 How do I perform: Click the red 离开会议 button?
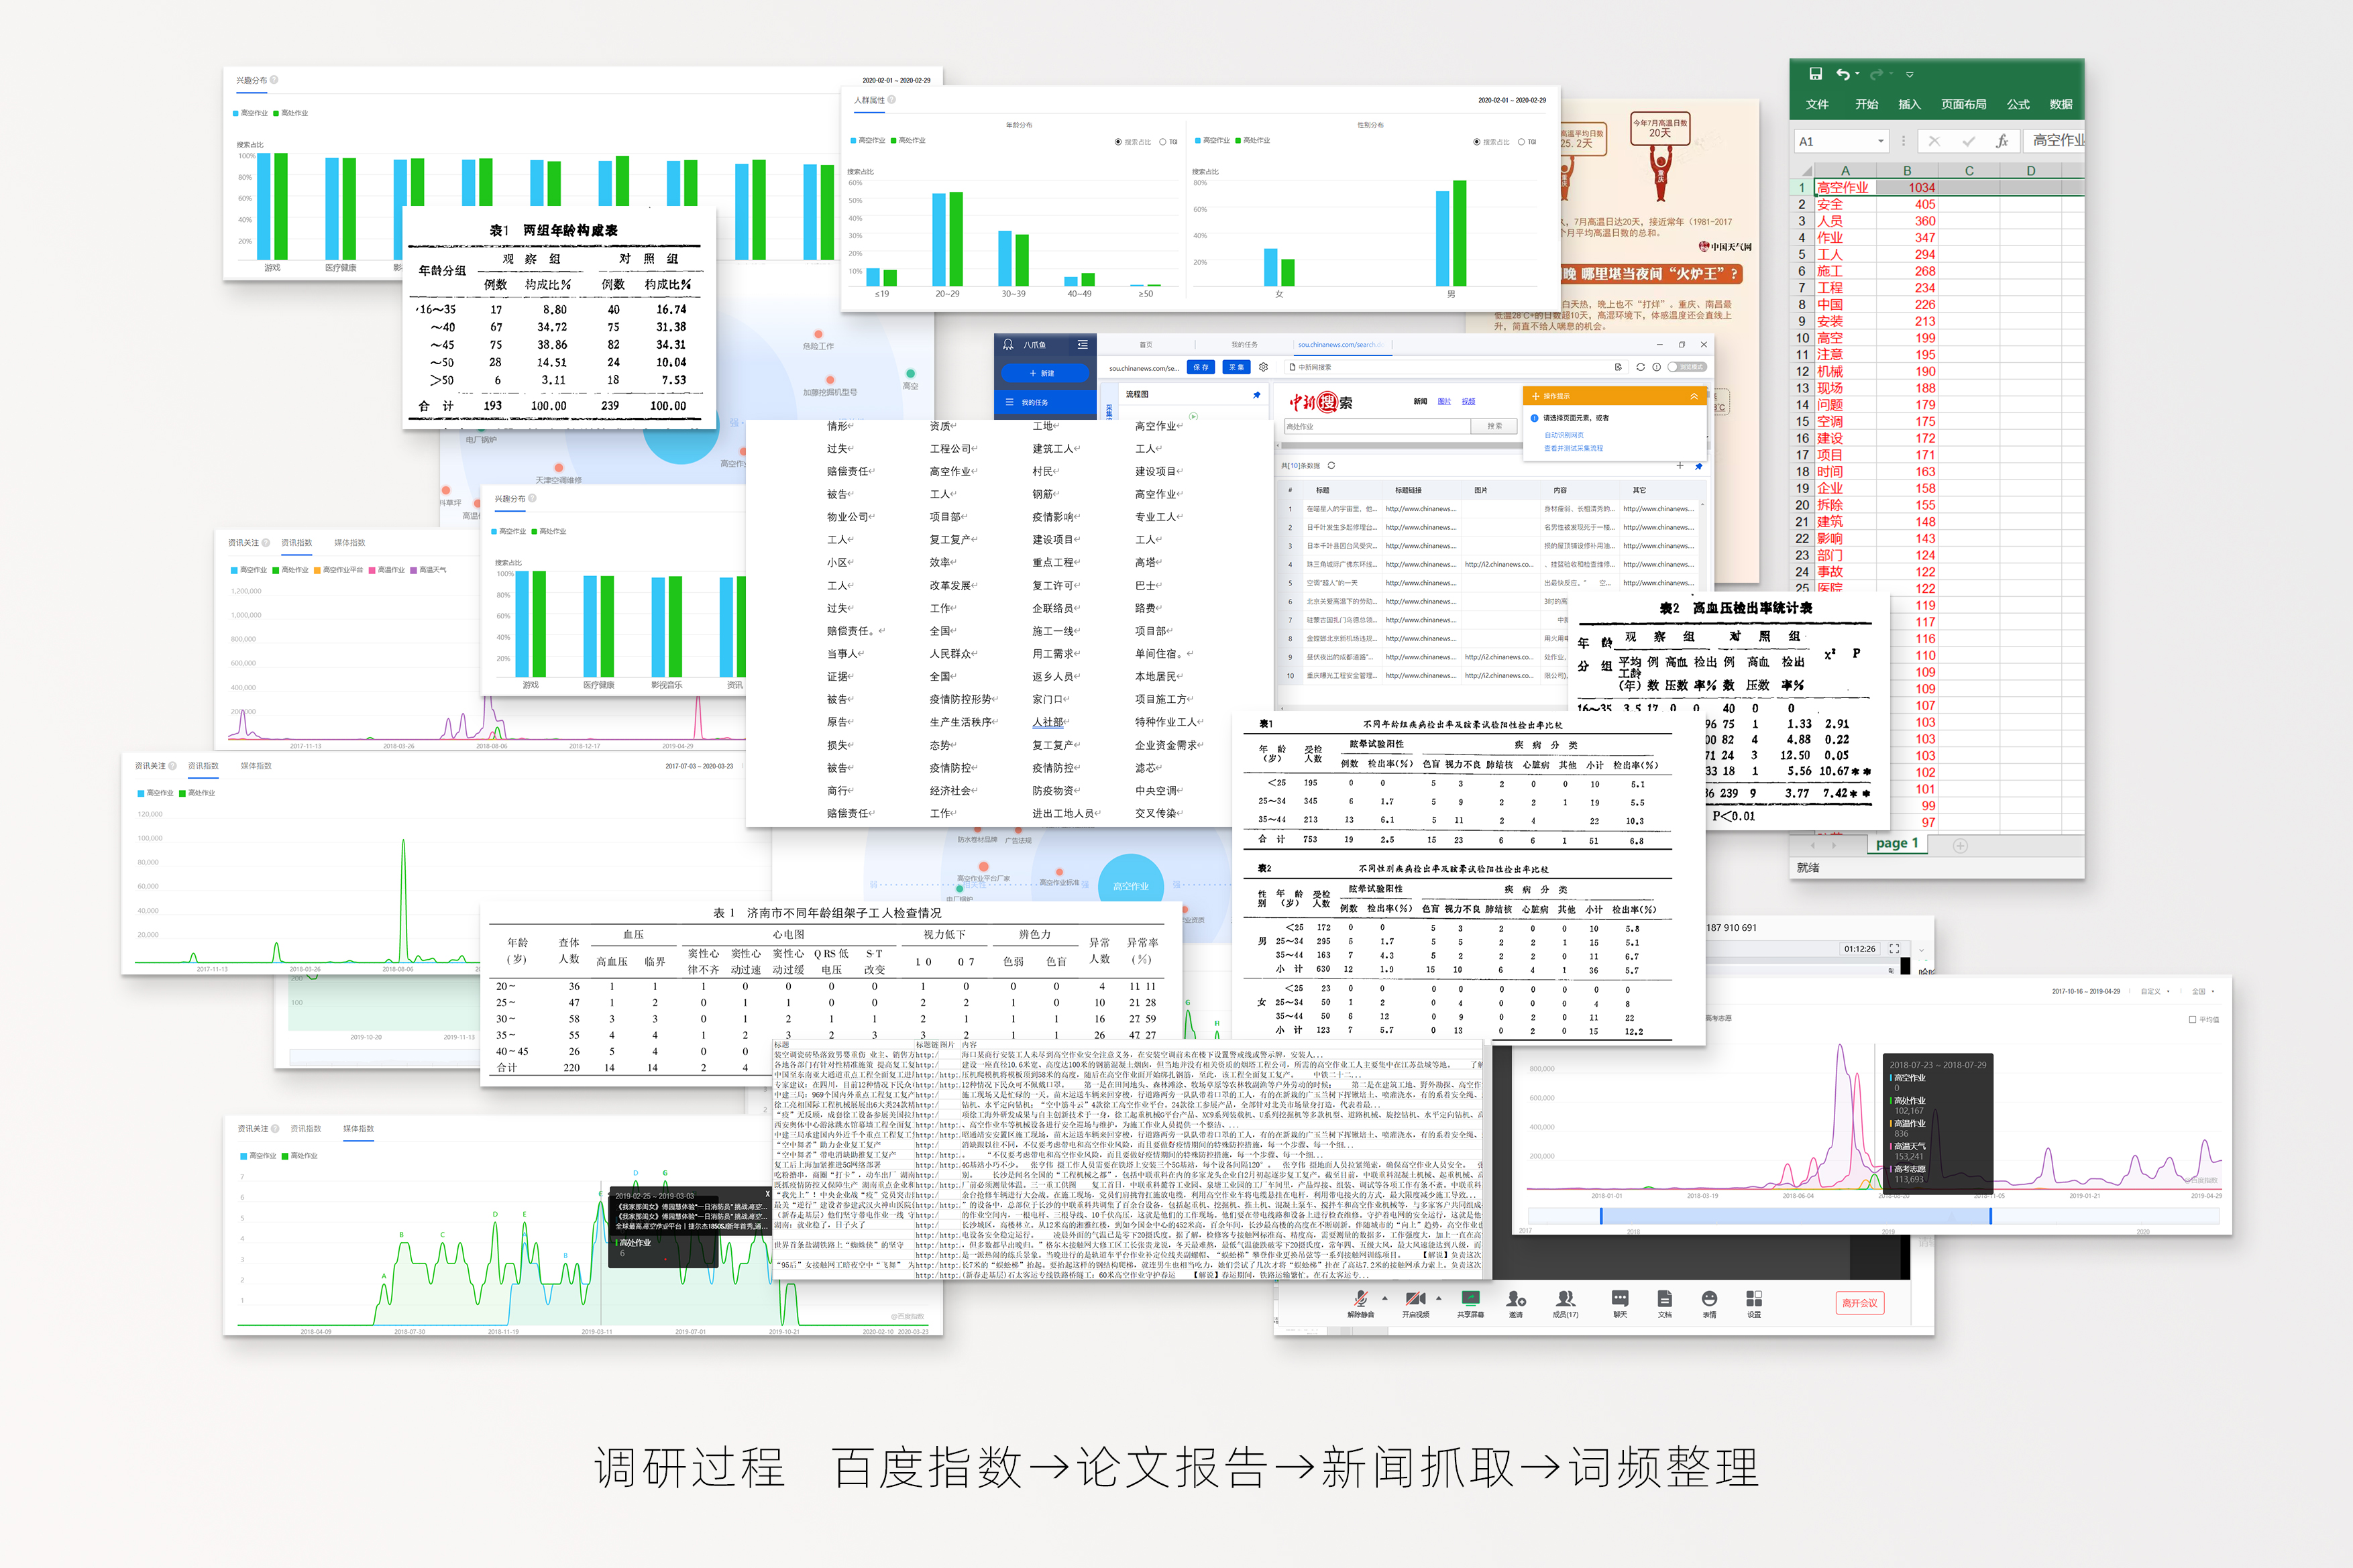1859,1303
